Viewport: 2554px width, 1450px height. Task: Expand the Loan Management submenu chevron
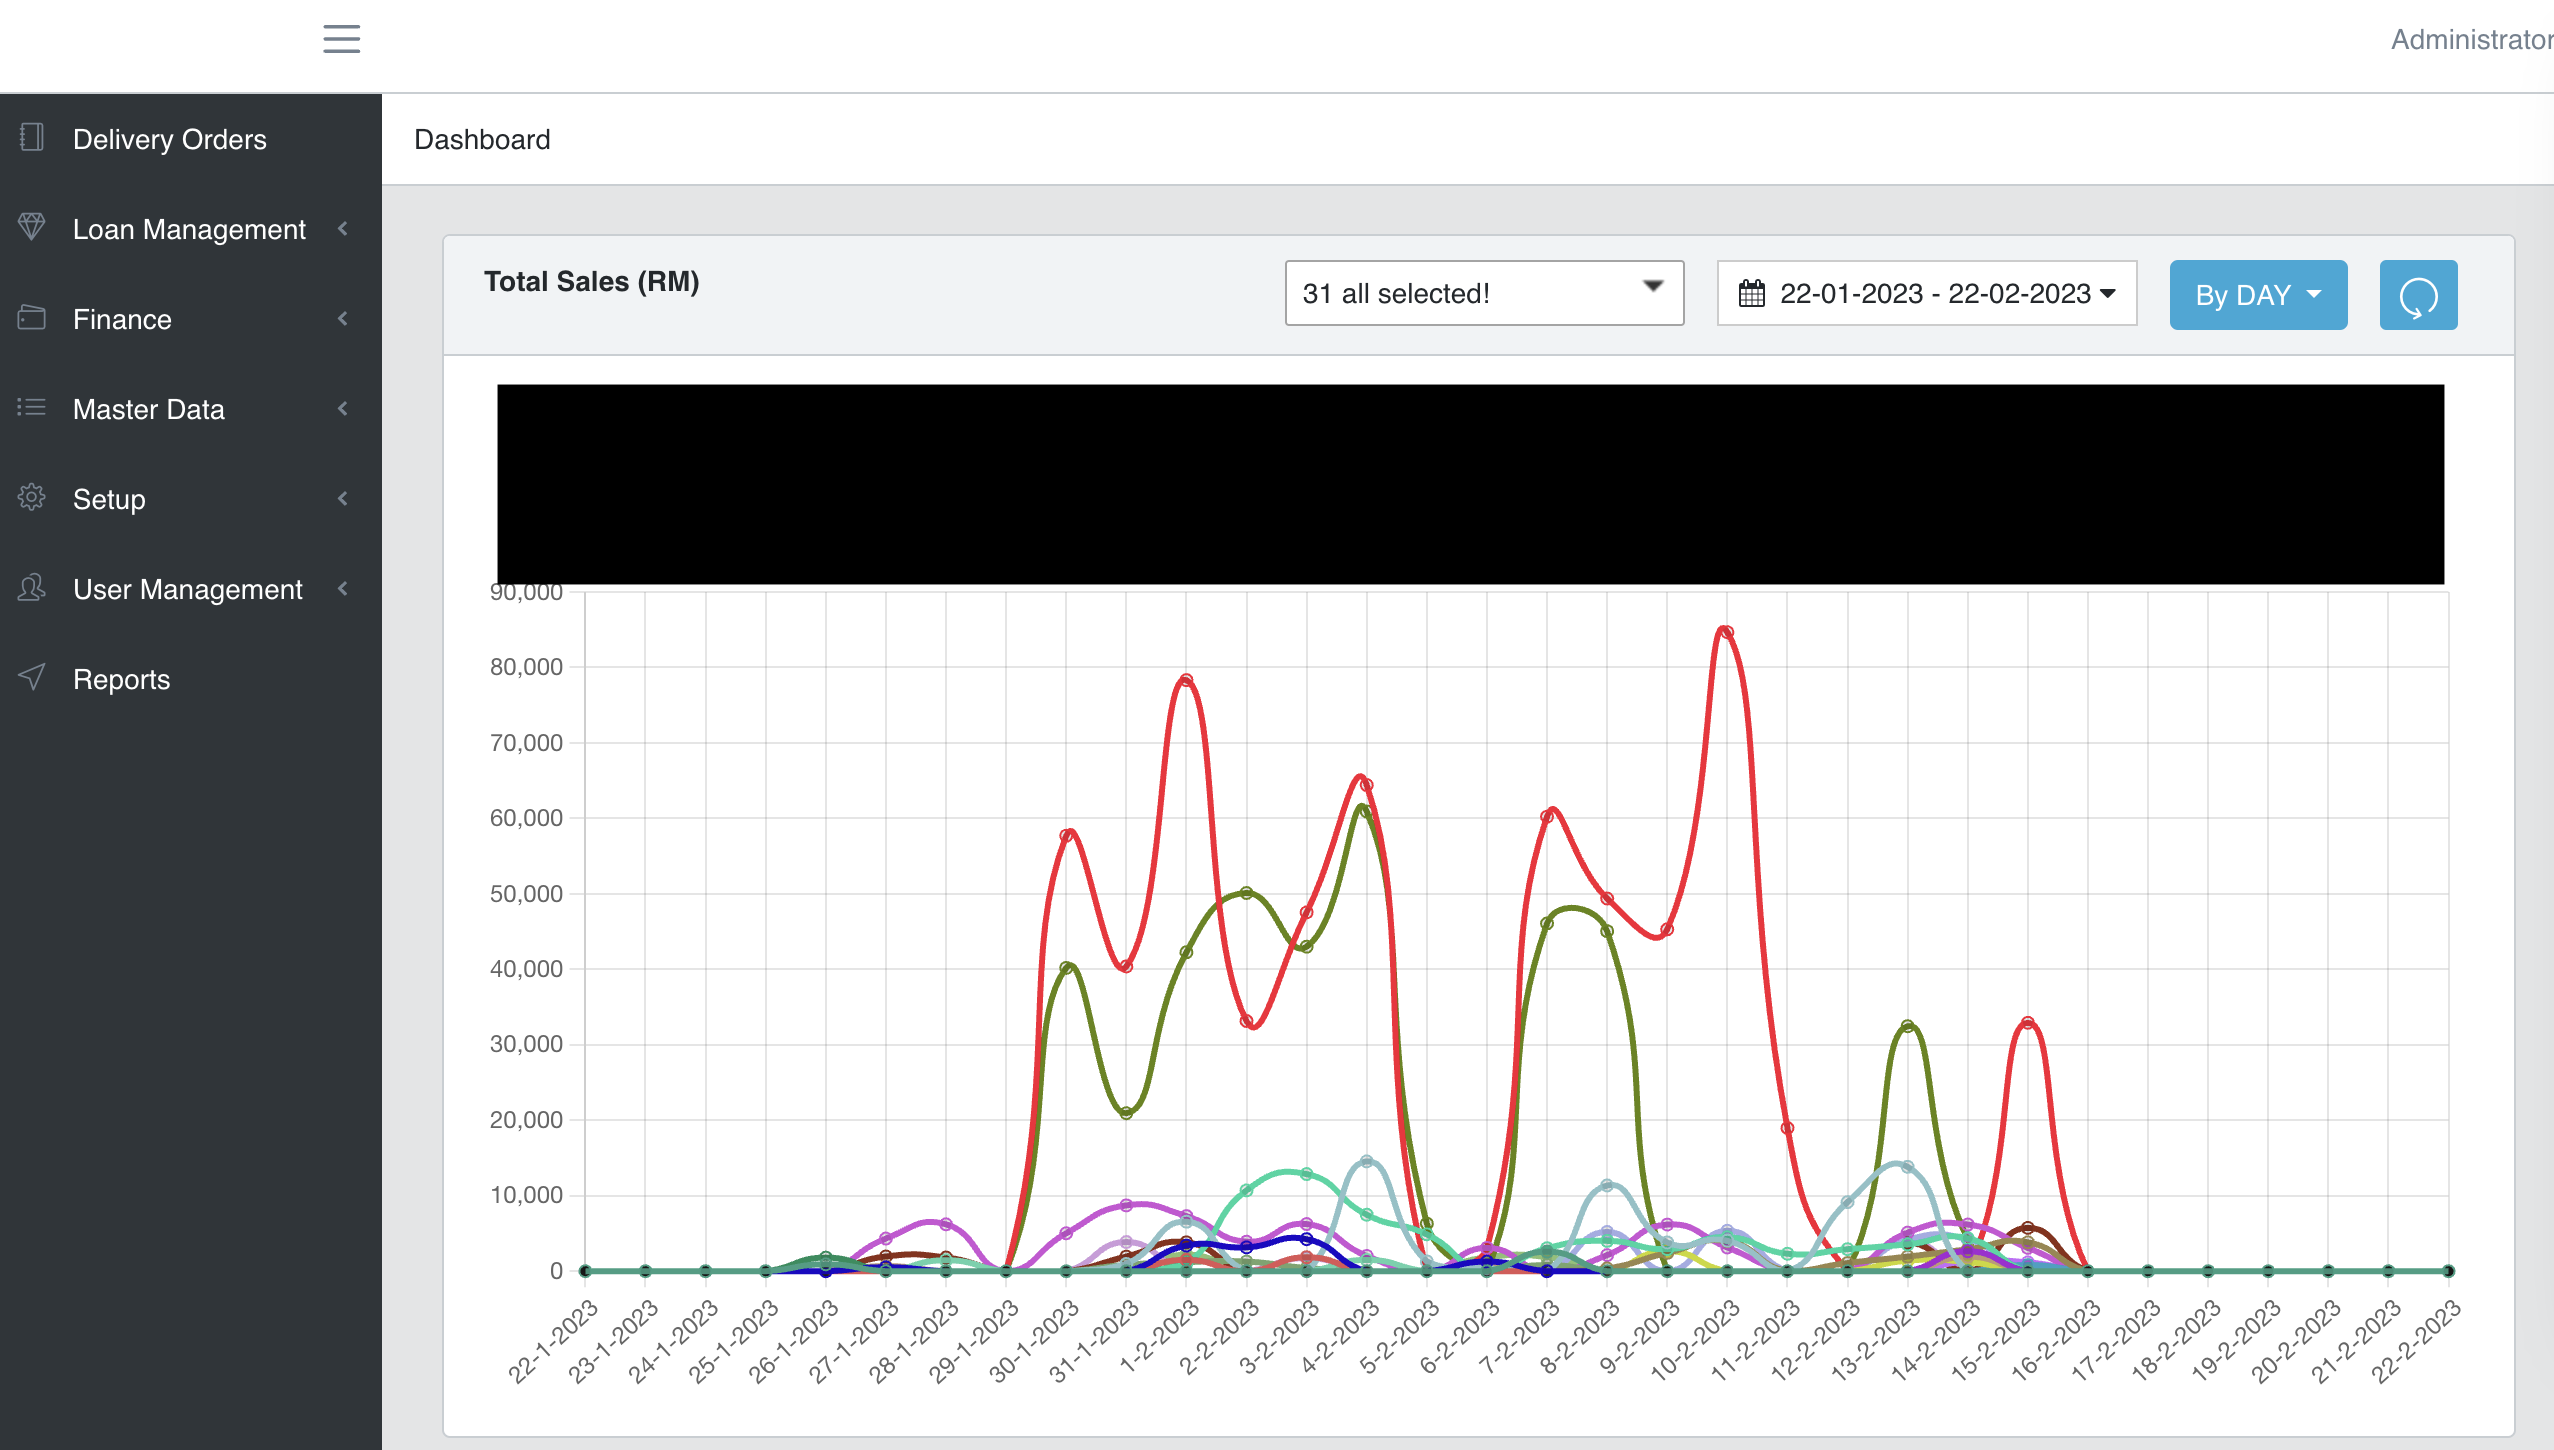343,229
